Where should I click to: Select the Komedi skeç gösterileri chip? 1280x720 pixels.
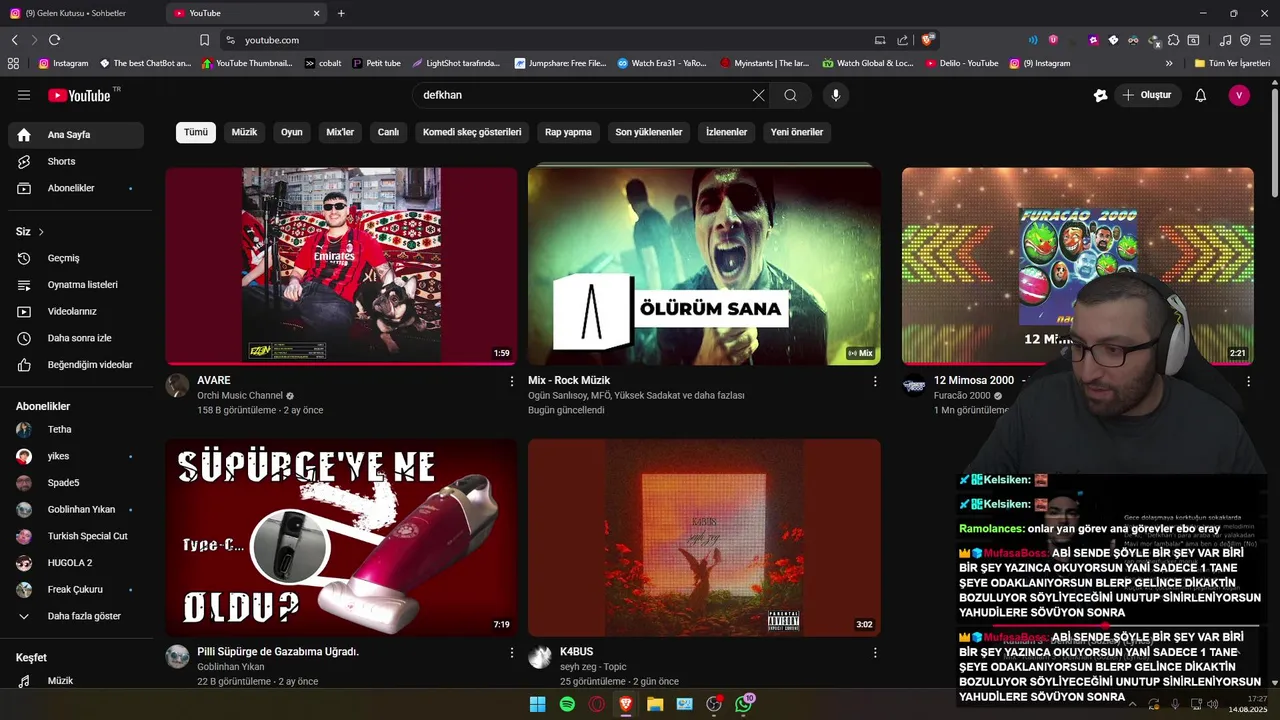(472, 132)
